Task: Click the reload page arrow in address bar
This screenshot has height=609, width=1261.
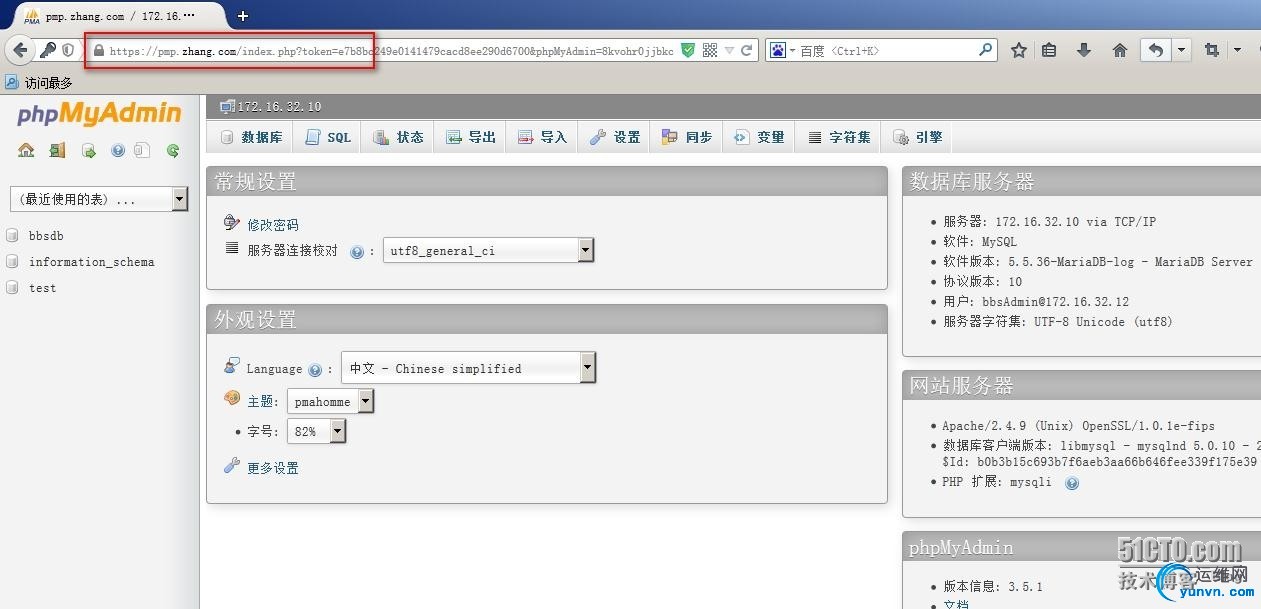Action: [746, 50]
